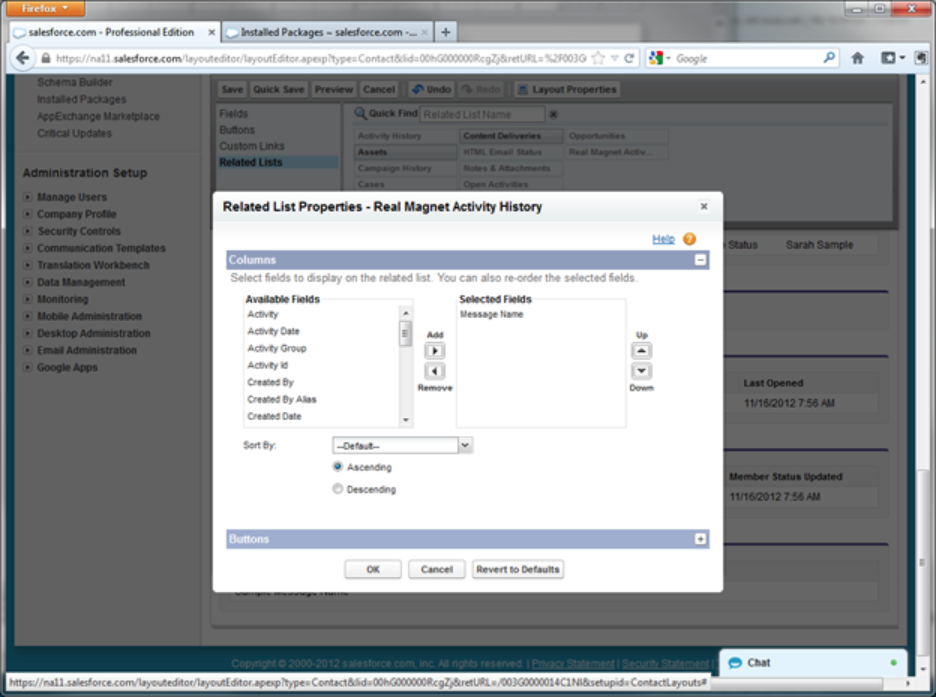The height and width of the screenshot is (697, 936).
Task: Collapse the Columns section
Action: 700,260
